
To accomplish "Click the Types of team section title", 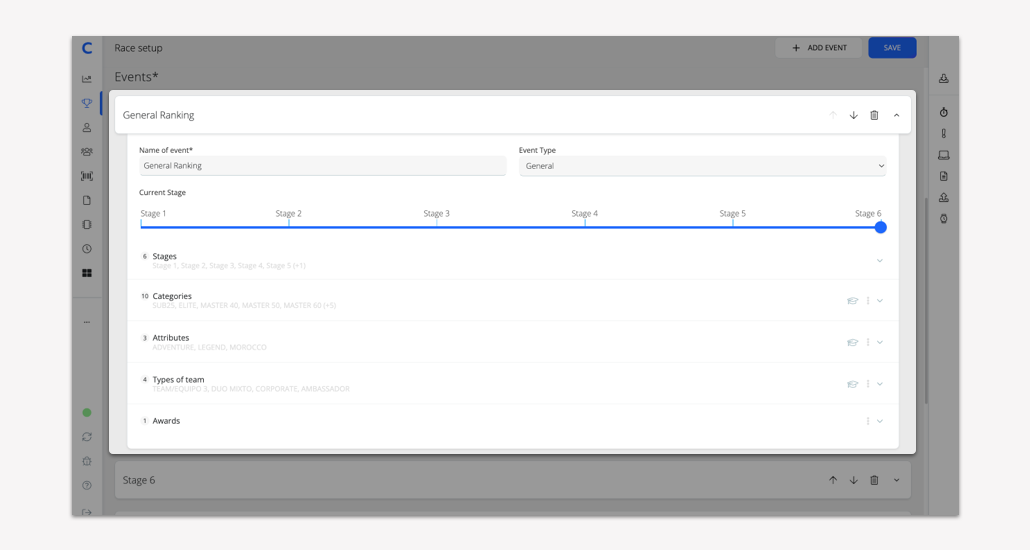I will coord(178,380).
